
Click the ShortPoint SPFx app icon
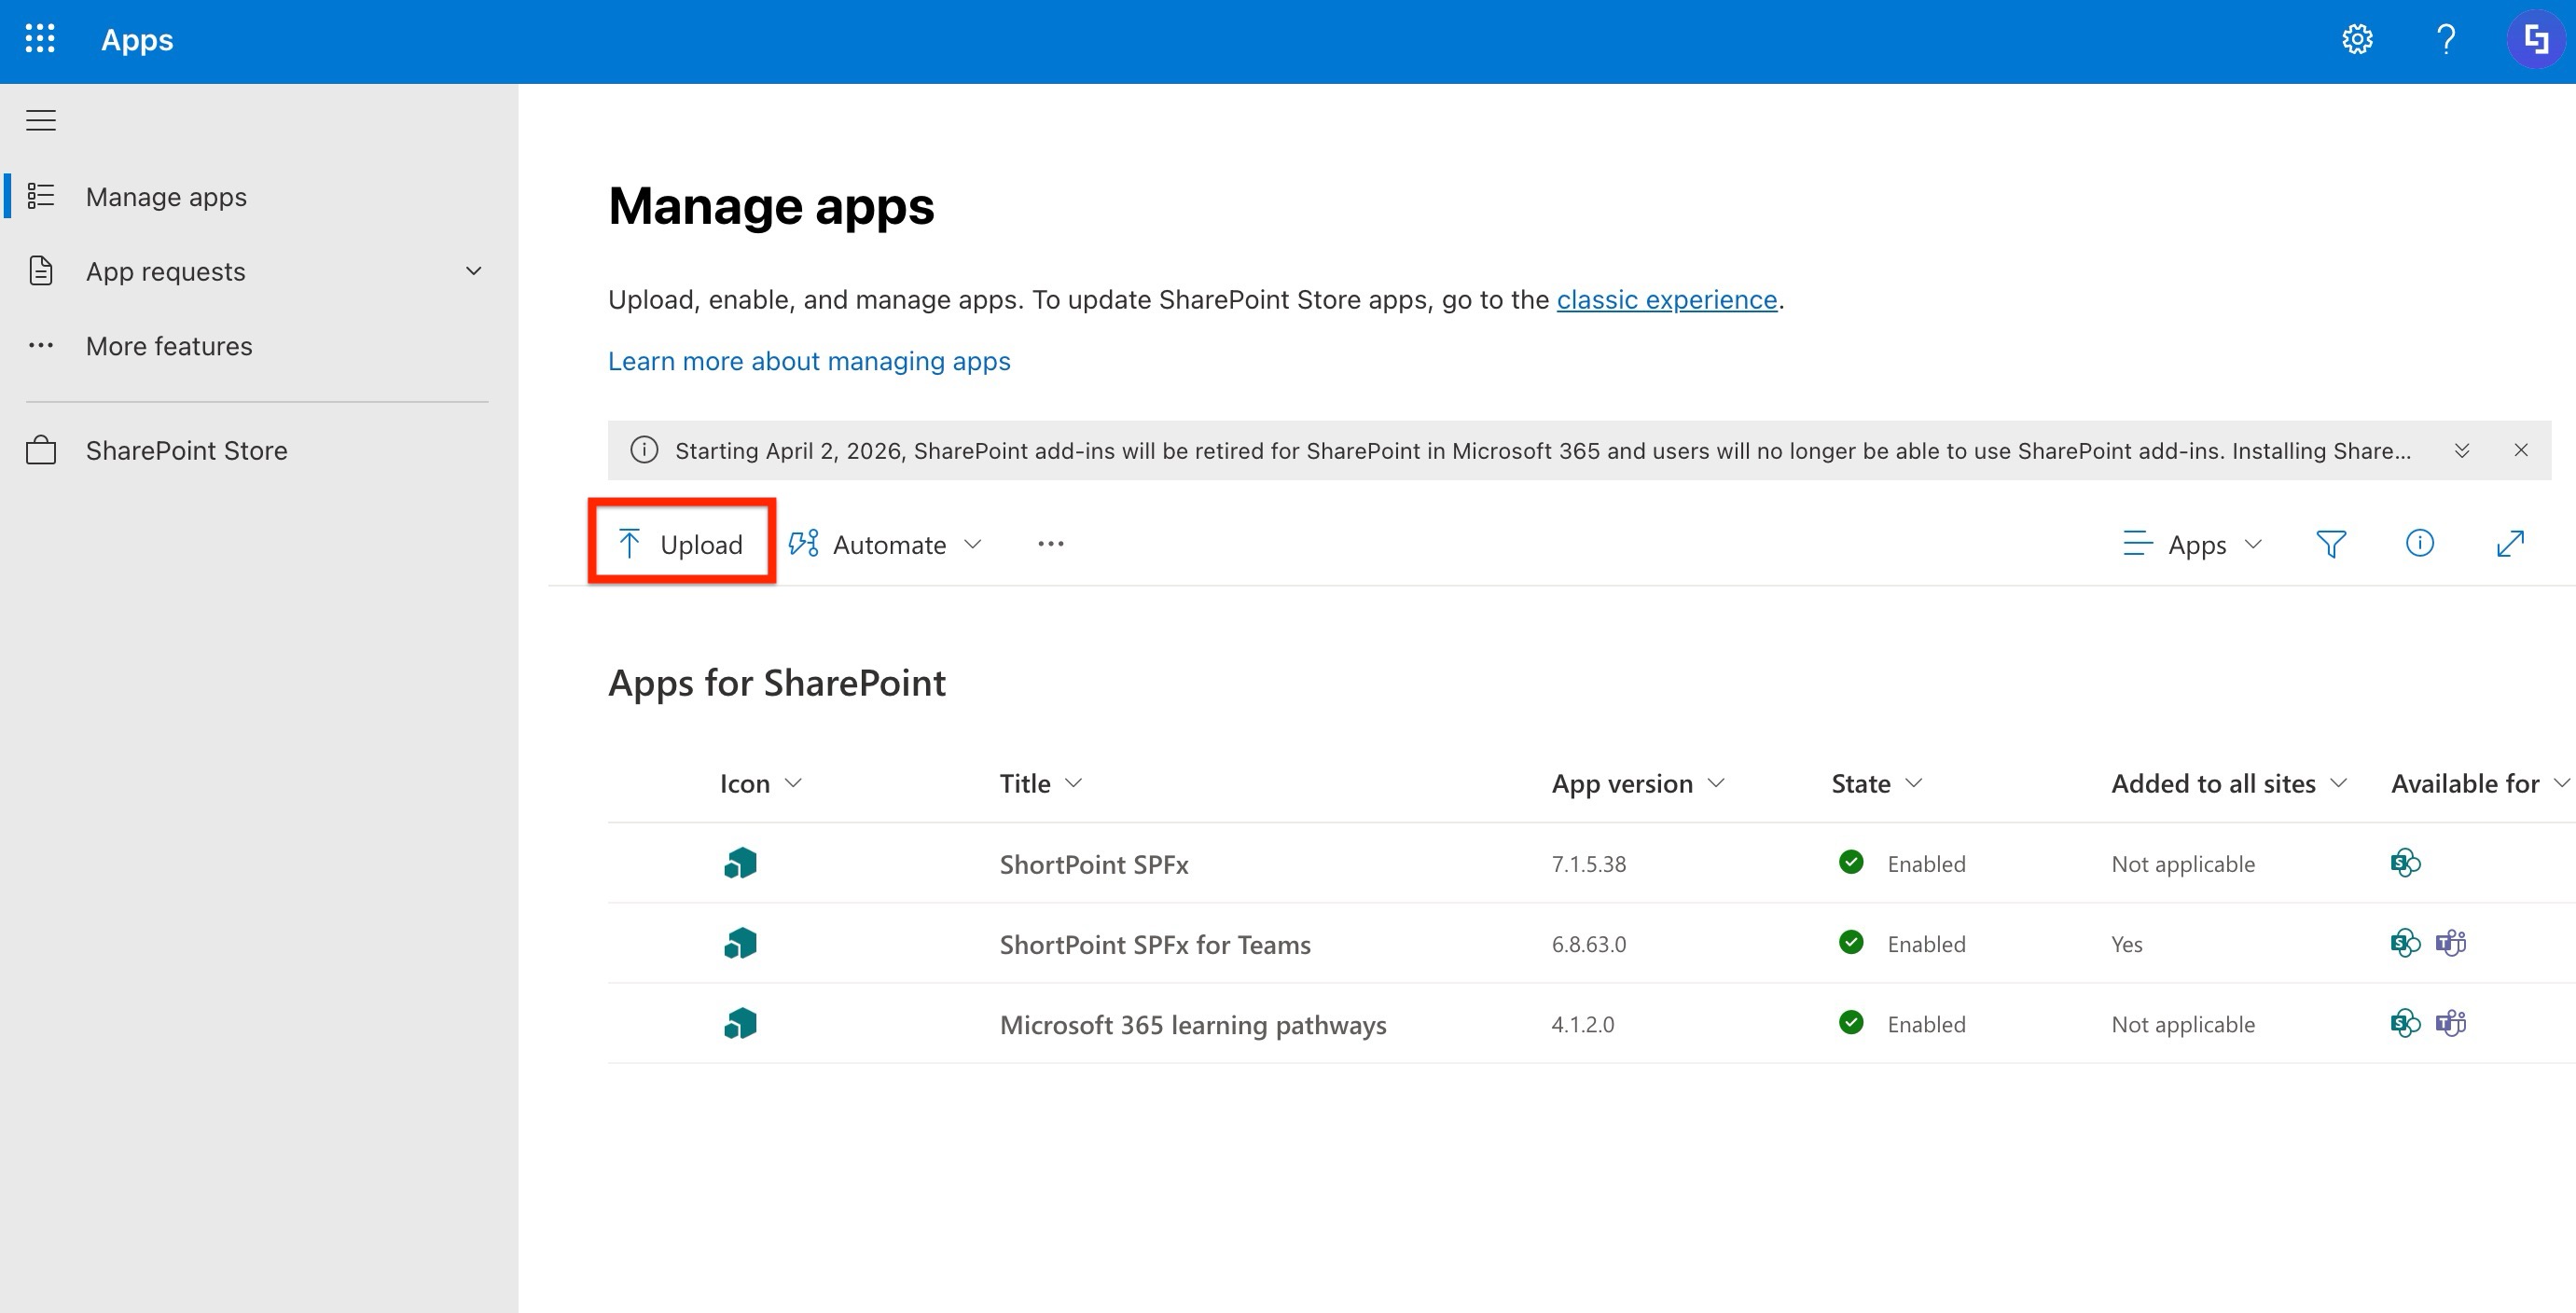tap(740, 863)
